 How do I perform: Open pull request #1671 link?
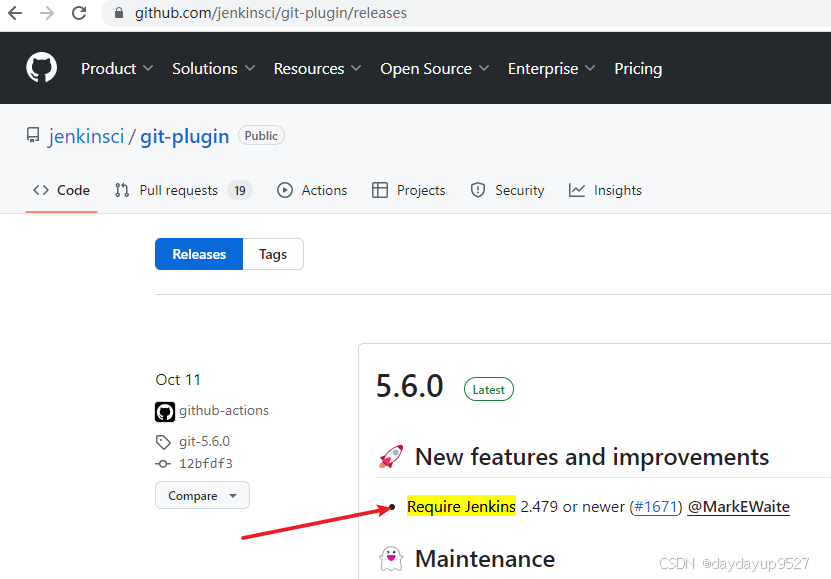click(656, 507)
